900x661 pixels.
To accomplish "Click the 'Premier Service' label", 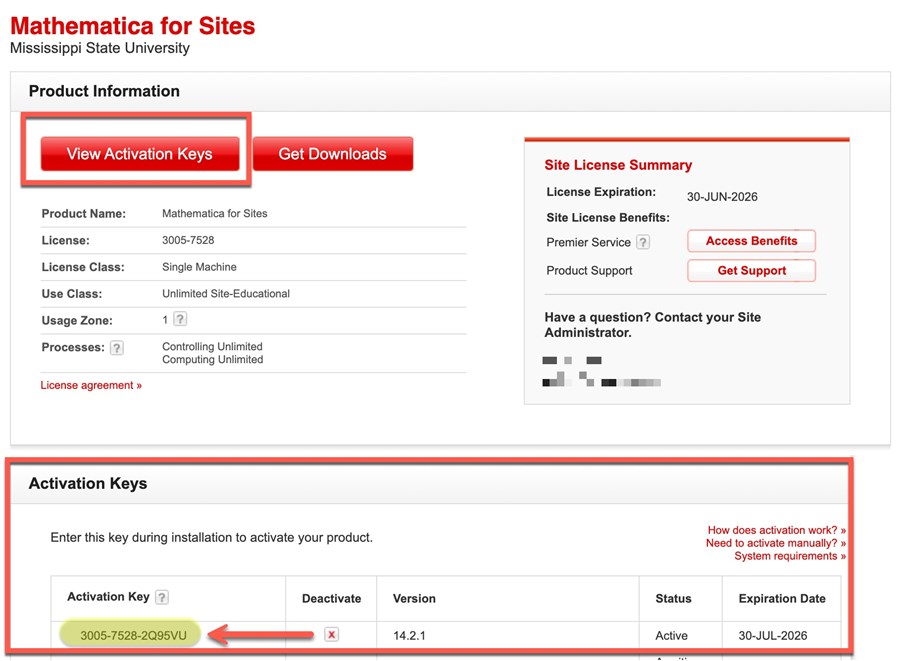I will [x=588, y=242].
